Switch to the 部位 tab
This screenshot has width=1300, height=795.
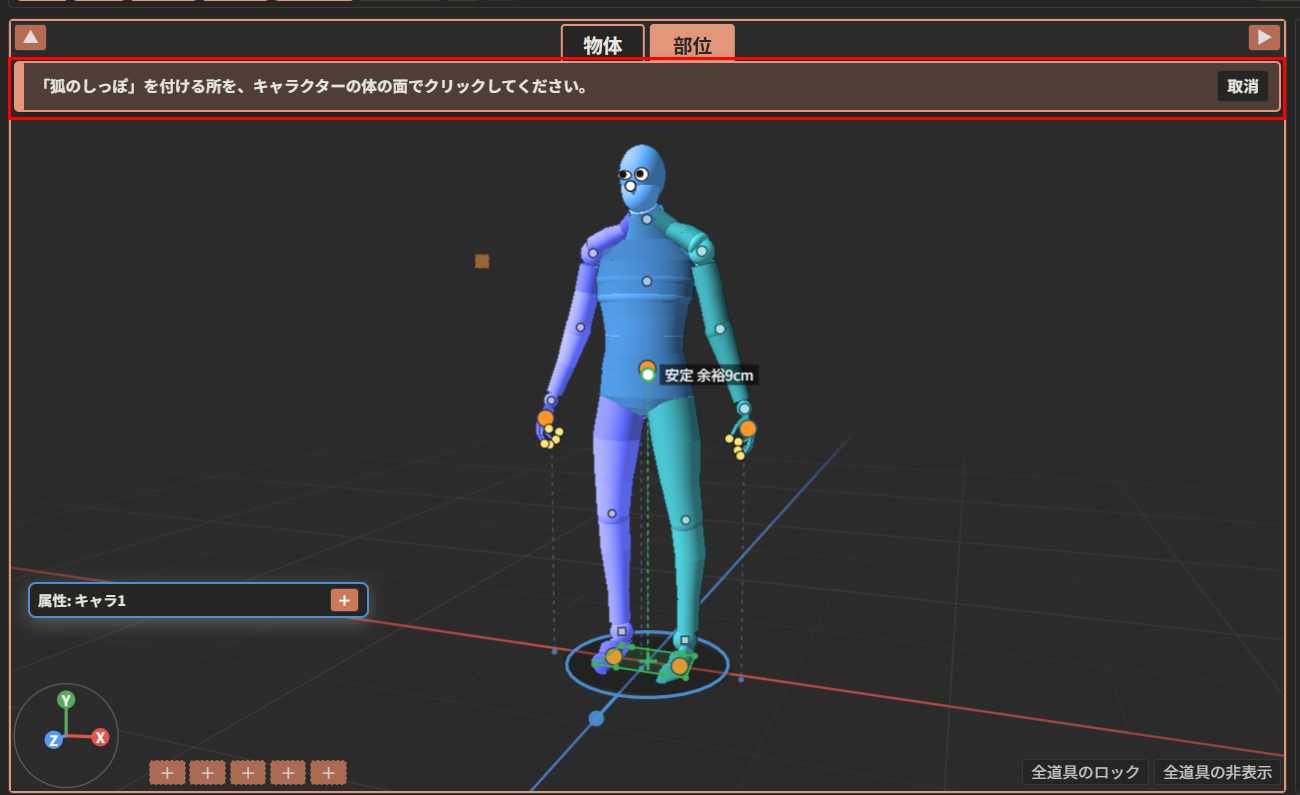click(692, 45)
